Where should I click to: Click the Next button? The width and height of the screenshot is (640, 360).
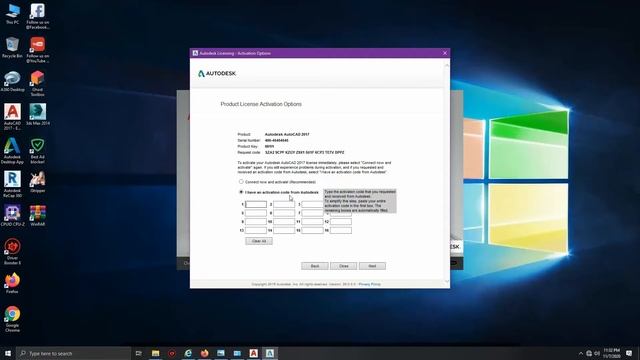click(x=372, y=266)
